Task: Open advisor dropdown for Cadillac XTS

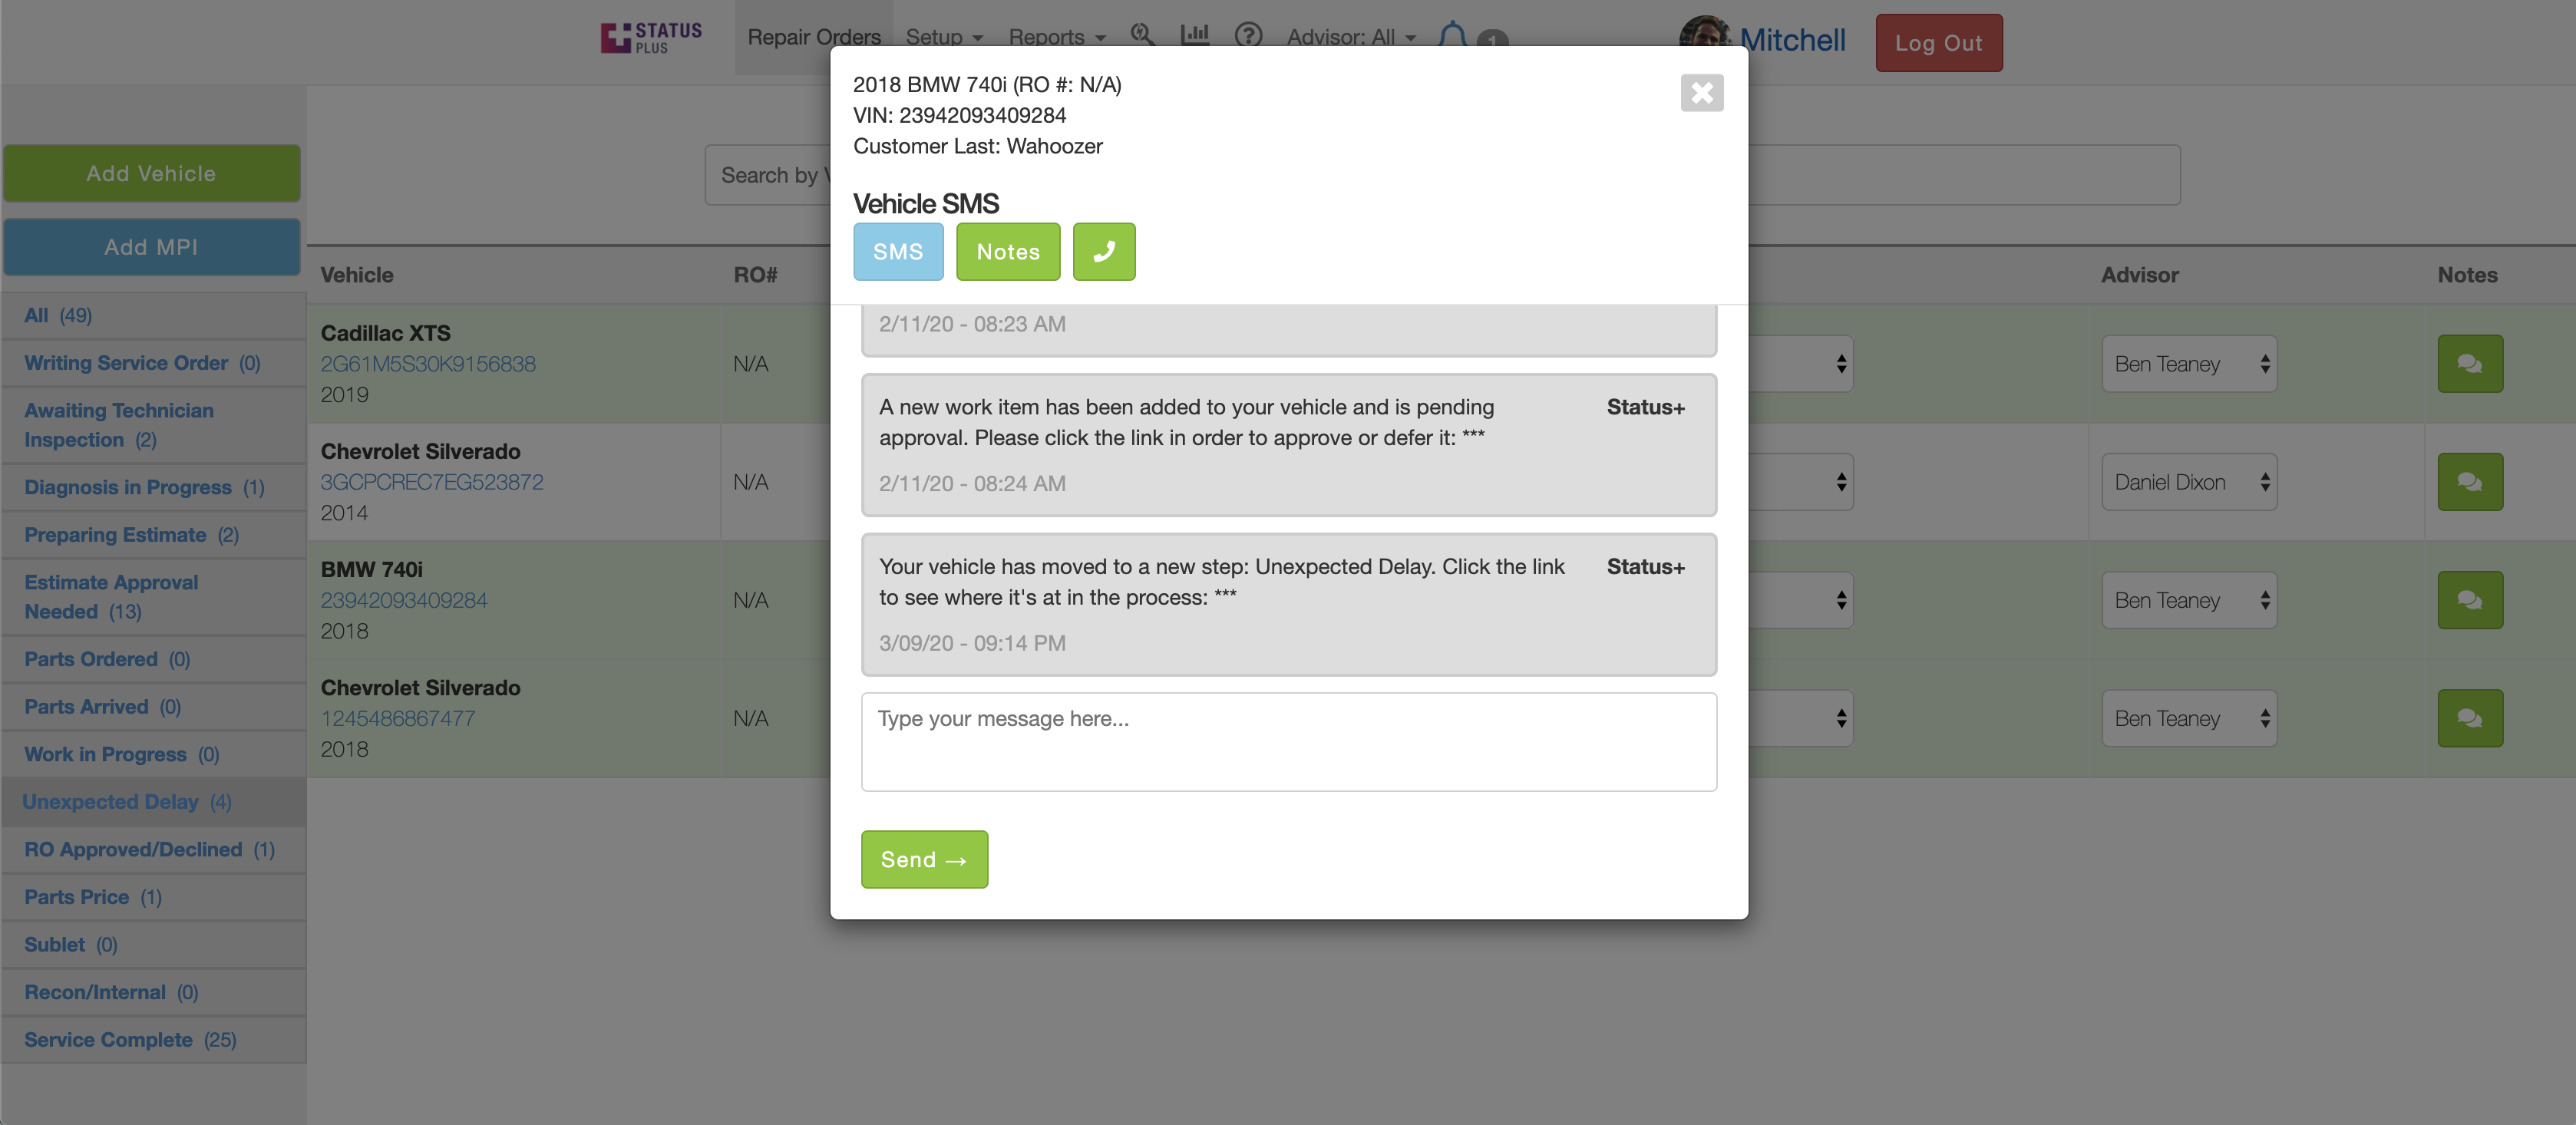Action: point(2188,364)
